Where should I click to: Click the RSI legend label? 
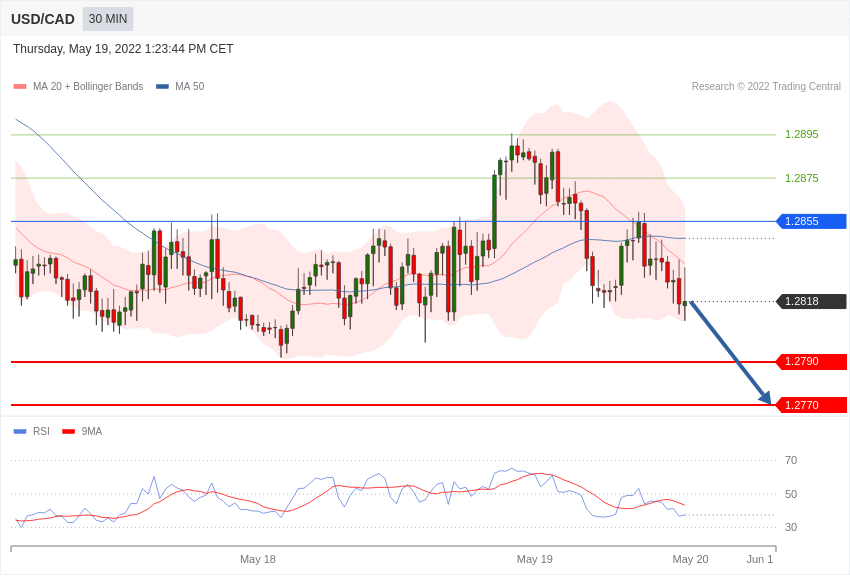[41, 432]
